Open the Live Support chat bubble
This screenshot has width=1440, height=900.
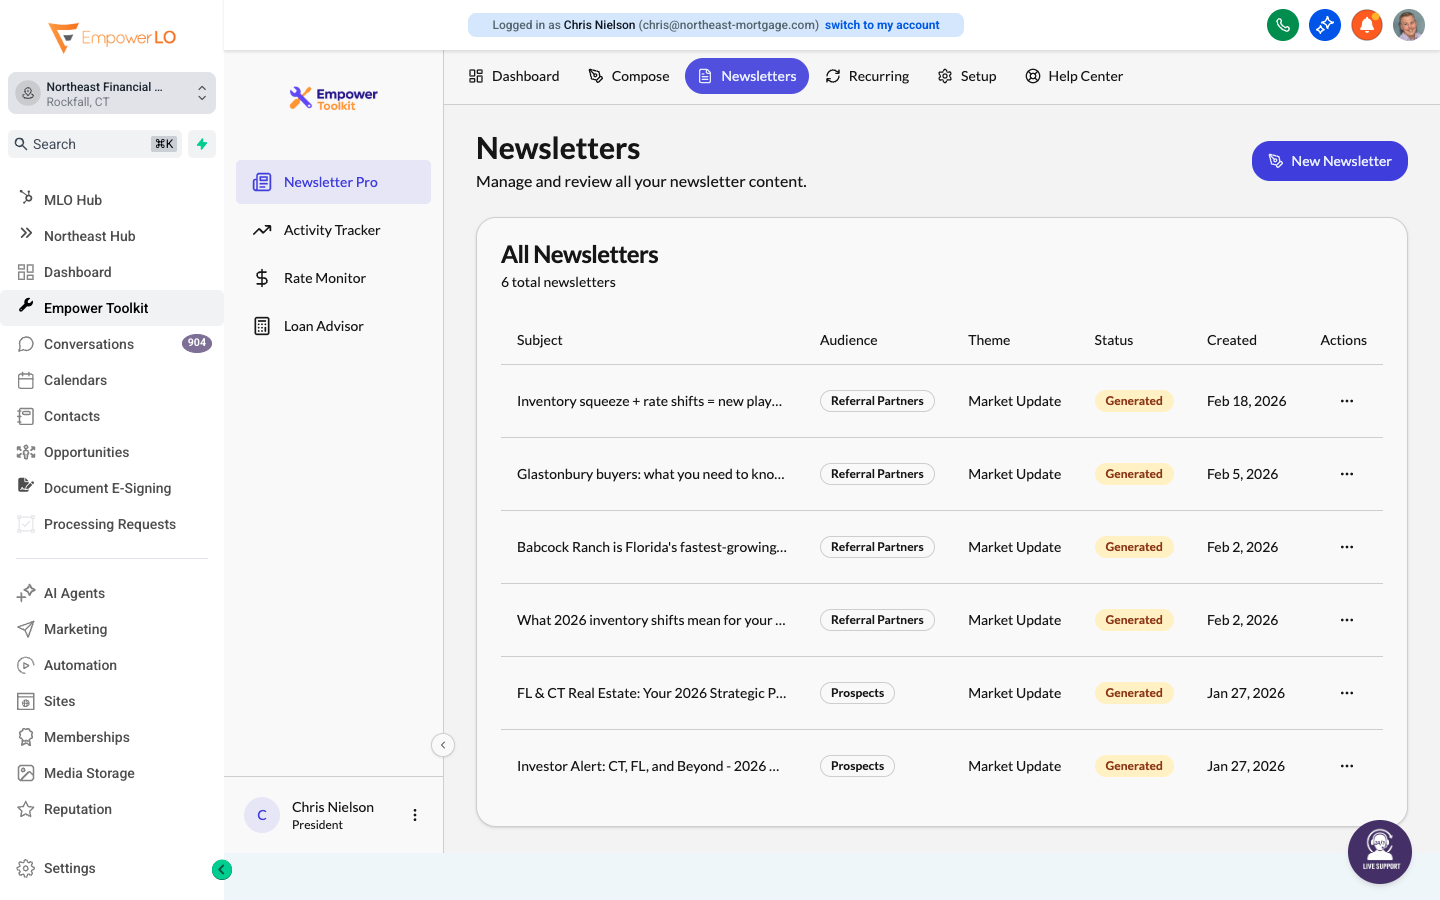[1380, 852]
